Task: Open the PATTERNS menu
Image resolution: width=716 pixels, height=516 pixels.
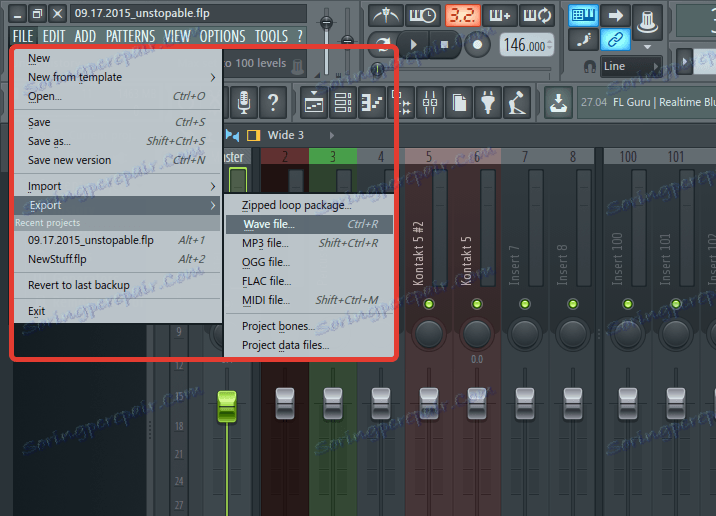Action: pos(130,36)
